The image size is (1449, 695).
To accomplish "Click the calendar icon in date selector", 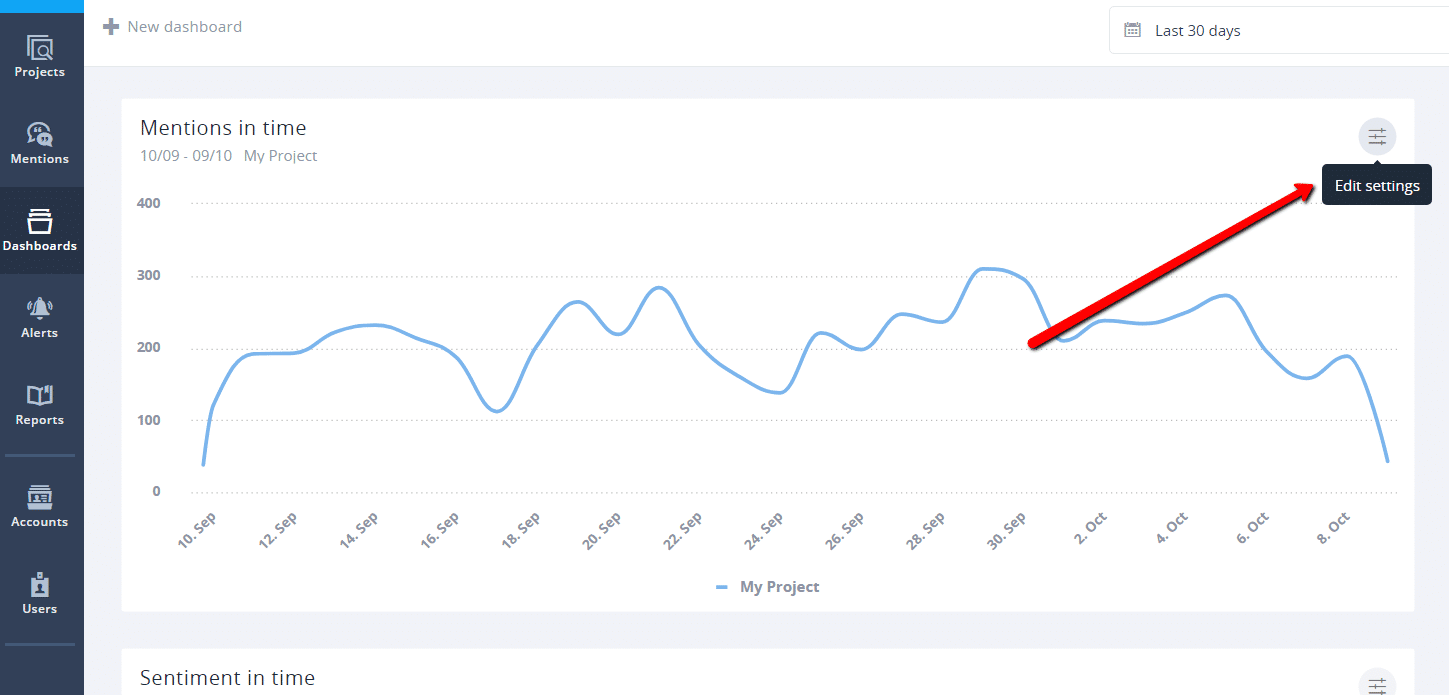I will click(1132, 30).
